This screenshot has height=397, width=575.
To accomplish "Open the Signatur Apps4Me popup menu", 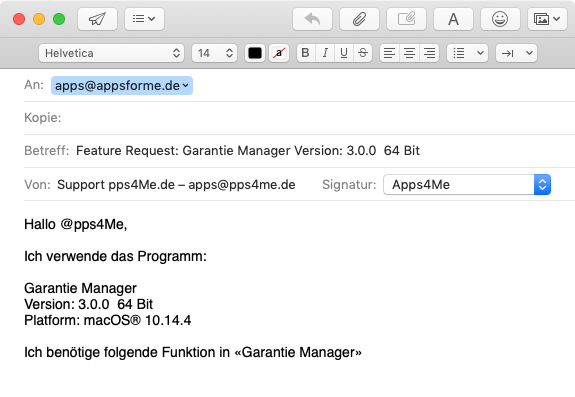I will pyautogui.click(x=467, y=184).
